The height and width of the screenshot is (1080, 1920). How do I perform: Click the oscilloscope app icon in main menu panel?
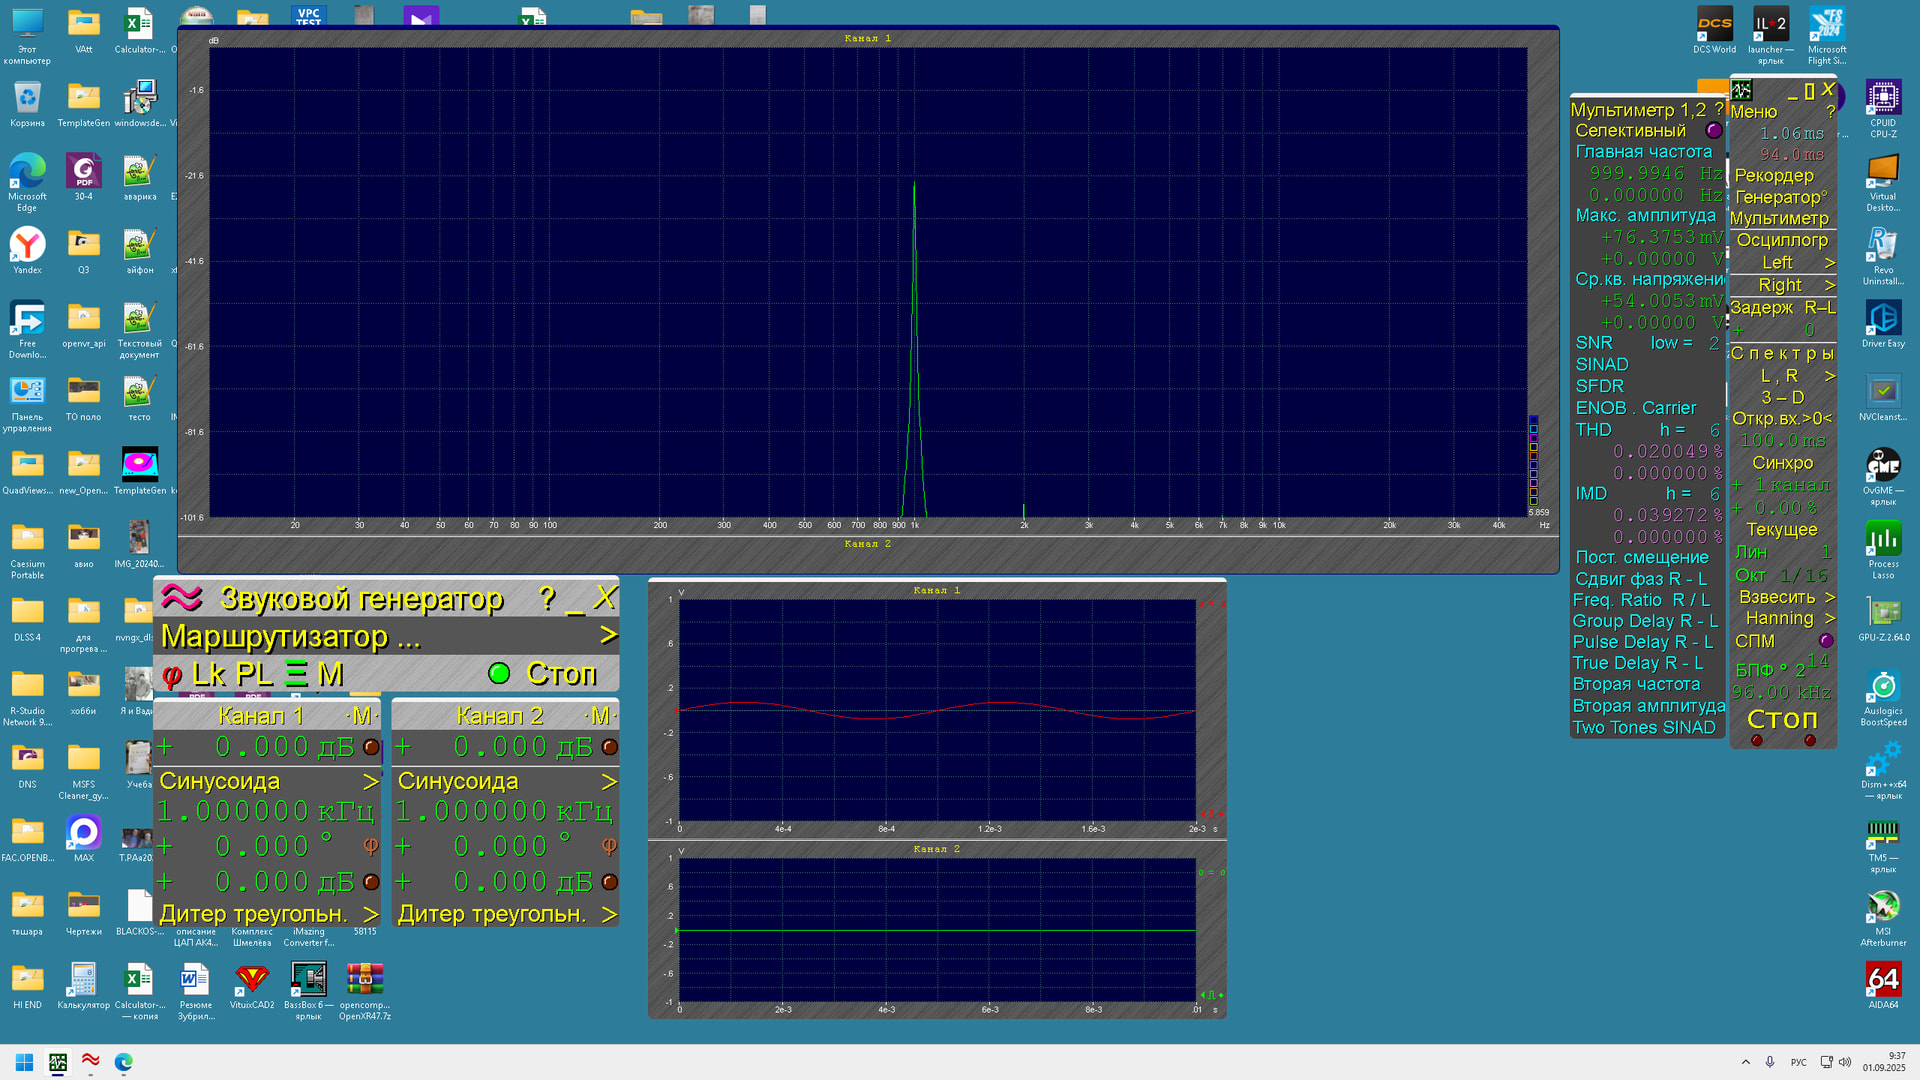(x=1742, y=90)
